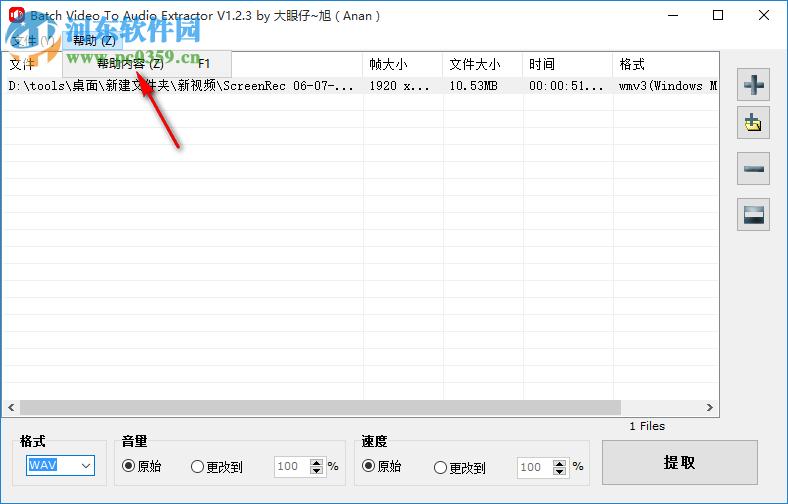Viewport: 788px width, 504px height.
Task: Click the horizontal scrollbar thumb
Action: click(x=321, y=408)
